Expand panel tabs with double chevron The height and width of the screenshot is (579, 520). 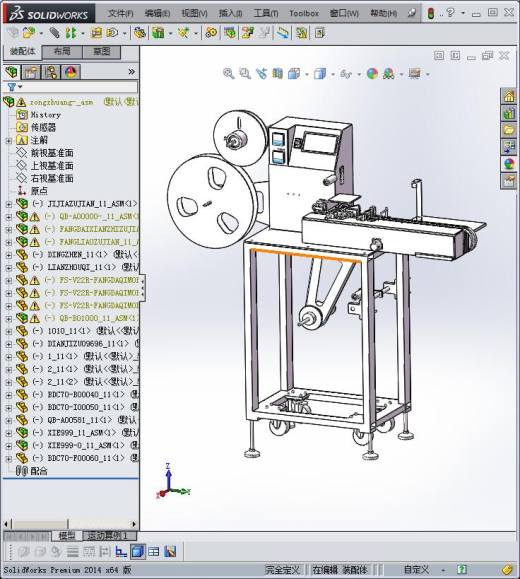click(x=131, y=72)
